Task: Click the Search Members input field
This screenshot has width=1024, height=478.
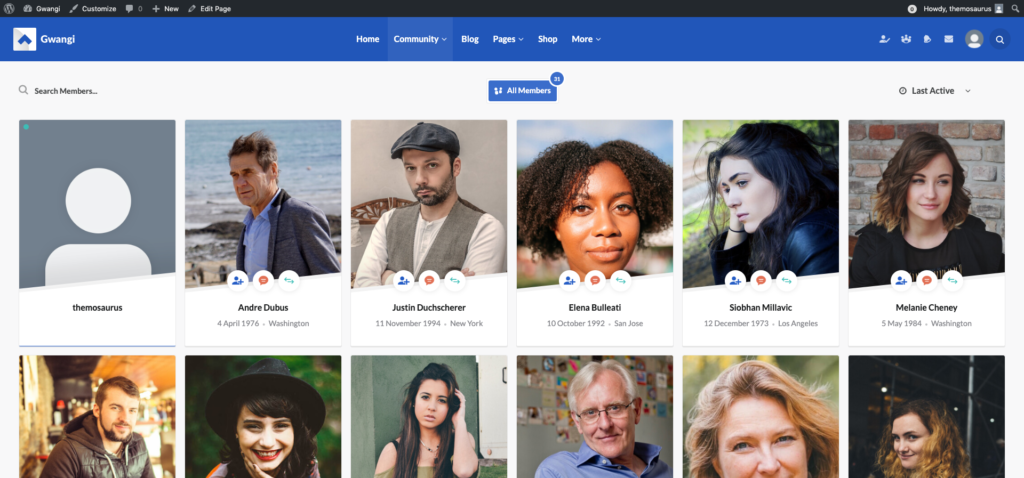Action: point(66,91)
